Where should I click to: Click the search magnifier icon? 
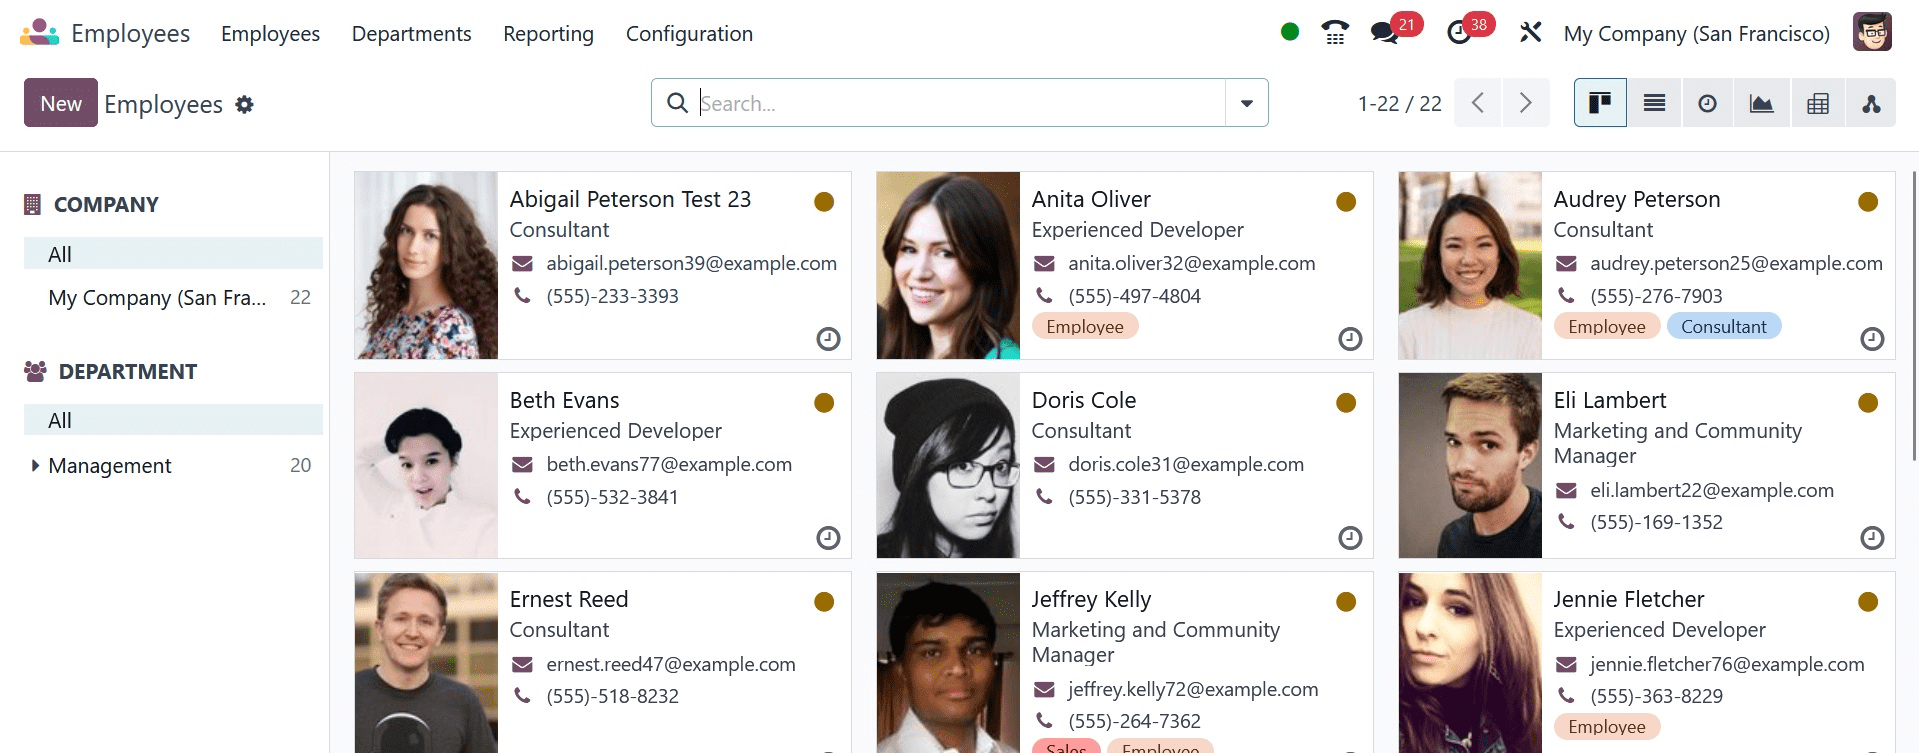(x=677, y=103)
